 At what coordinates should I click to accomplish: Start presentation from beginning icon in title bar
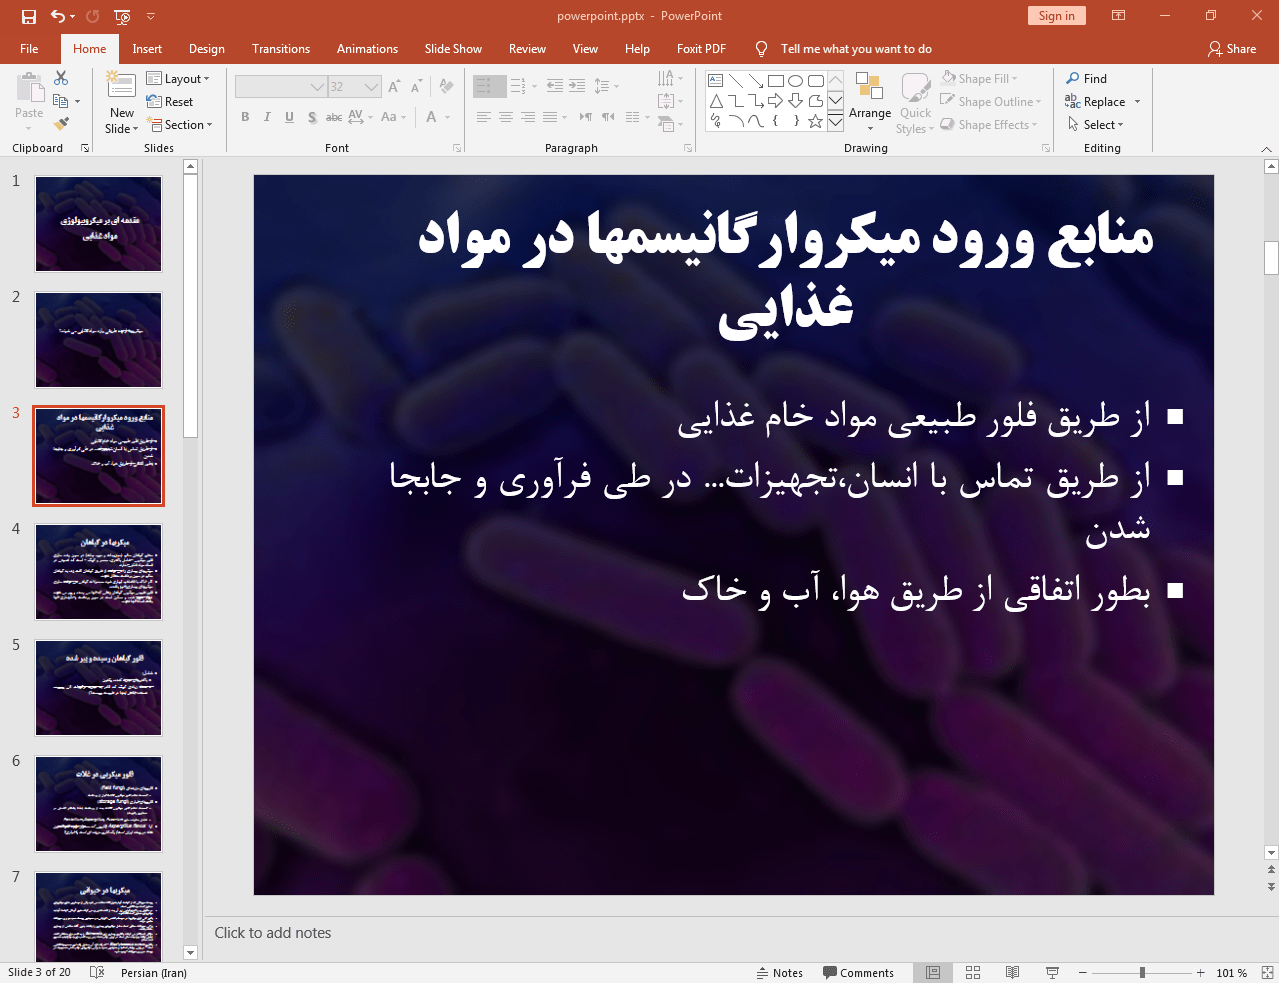pyautogui.click(x=122, y=16)
